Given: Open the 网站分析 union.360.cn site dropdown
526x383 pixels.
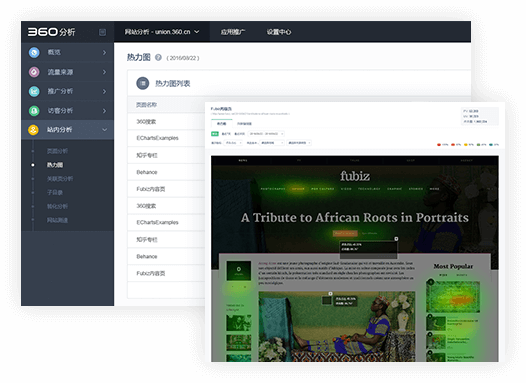Looking at the screenshot, I should click(162, 32).
